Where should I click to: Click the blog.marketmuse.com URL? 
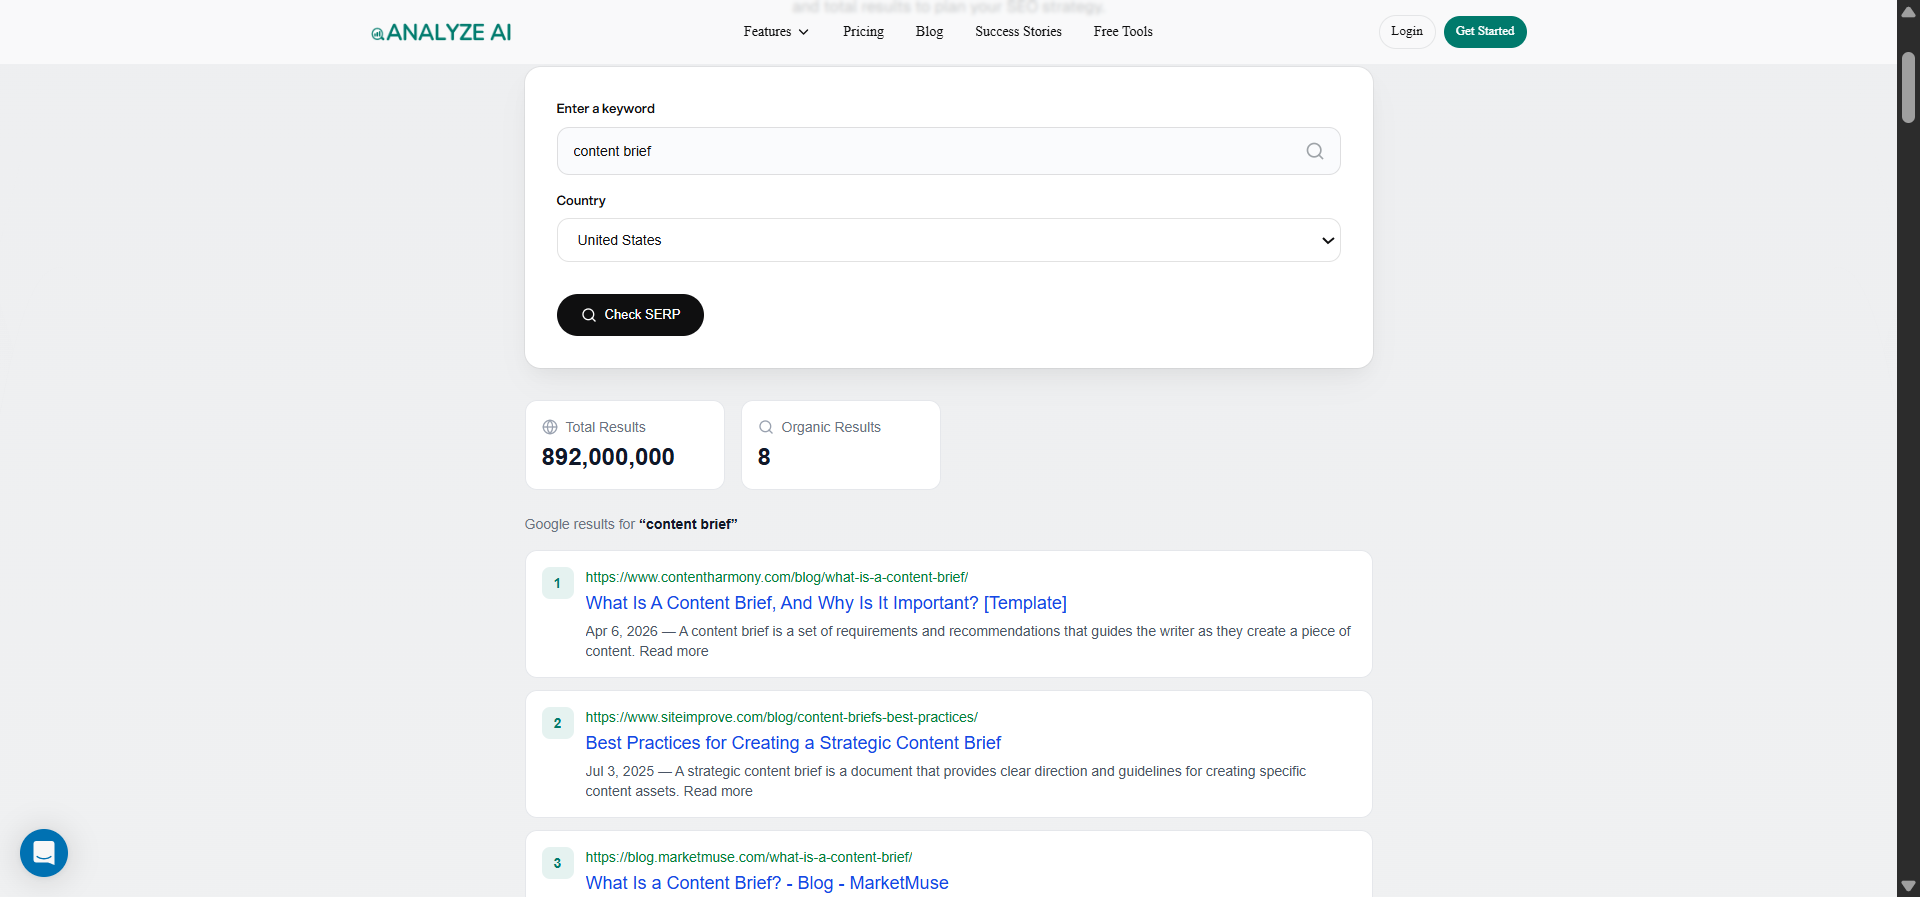(749, 857)
